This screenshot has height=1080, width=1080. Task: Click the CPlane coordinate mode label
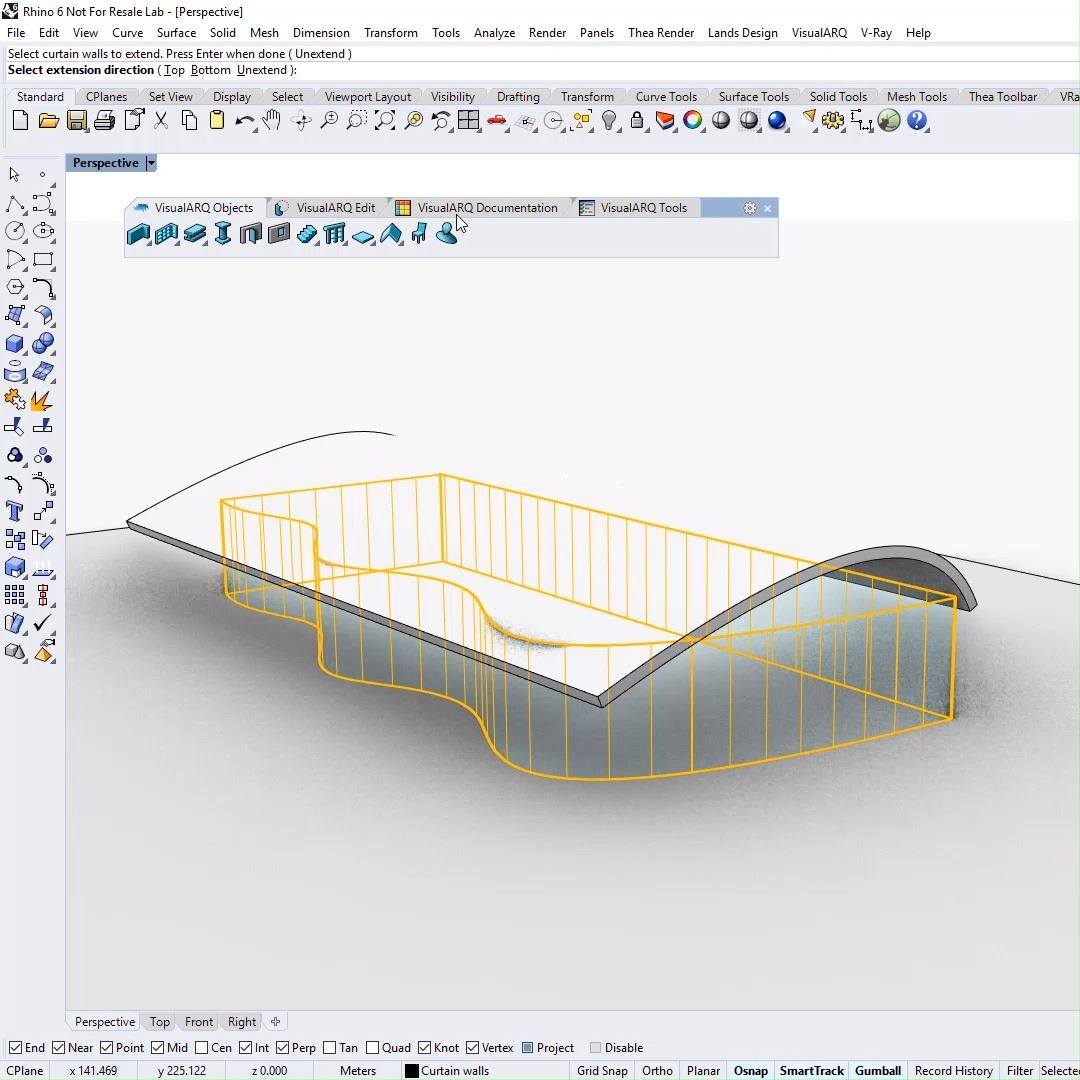(x=24, y=1070)
